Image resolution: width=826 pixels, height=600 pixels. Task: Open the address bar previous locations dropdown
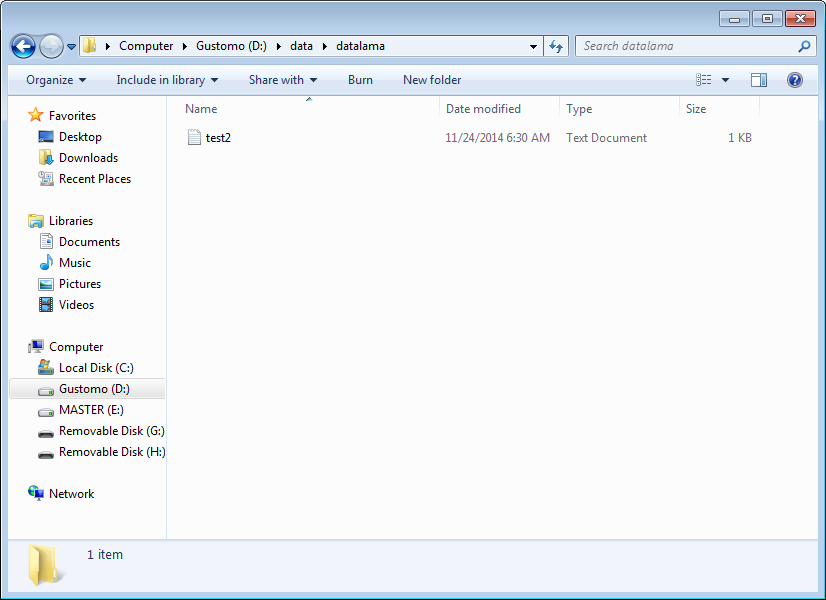coord(533,46)
